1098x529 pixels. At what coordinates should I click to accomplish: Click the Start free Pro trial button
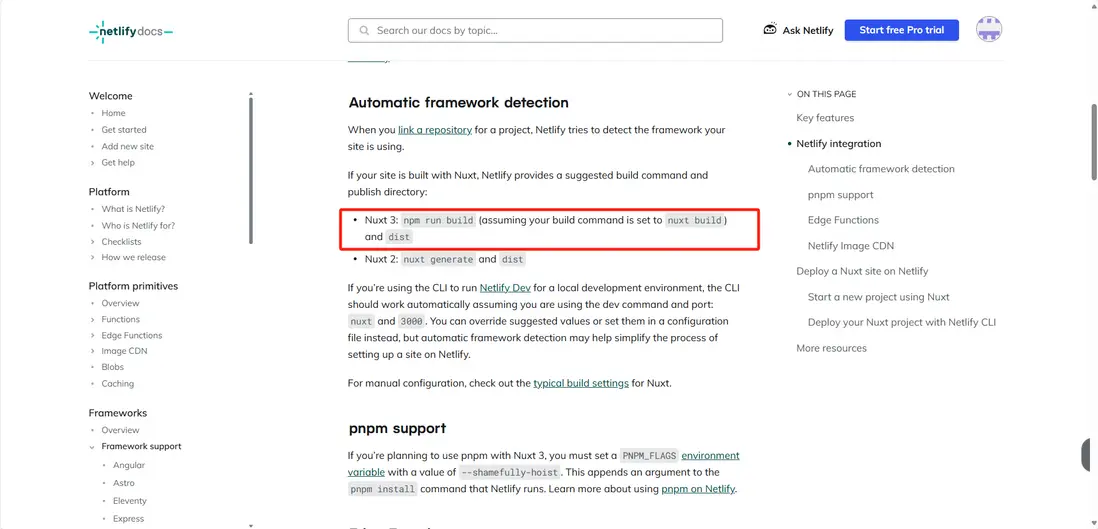click(x=901, y=30)
